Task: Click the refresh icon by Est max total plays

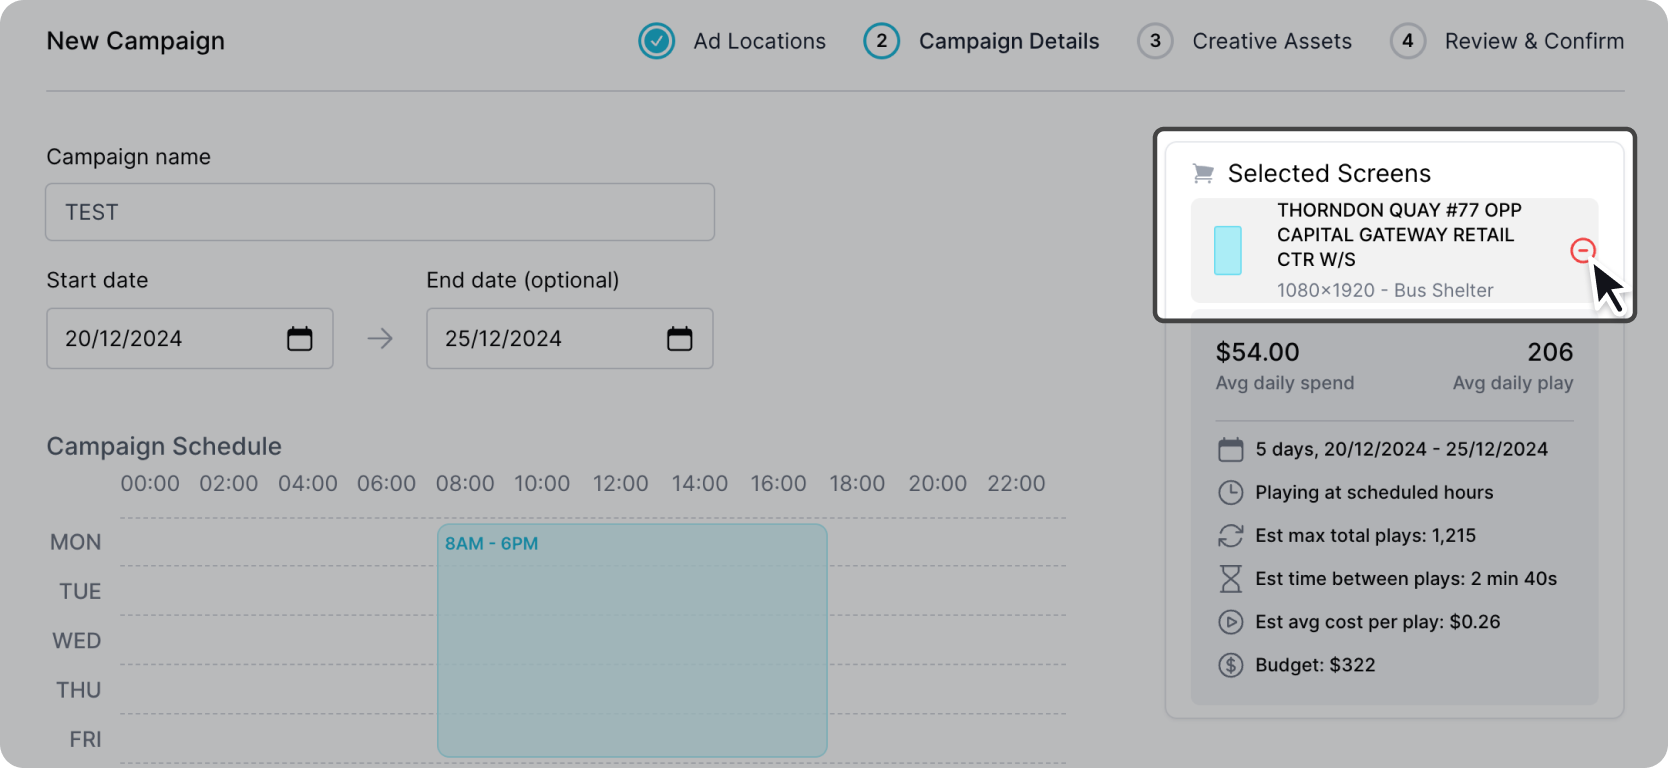Action: [1230, 536]
